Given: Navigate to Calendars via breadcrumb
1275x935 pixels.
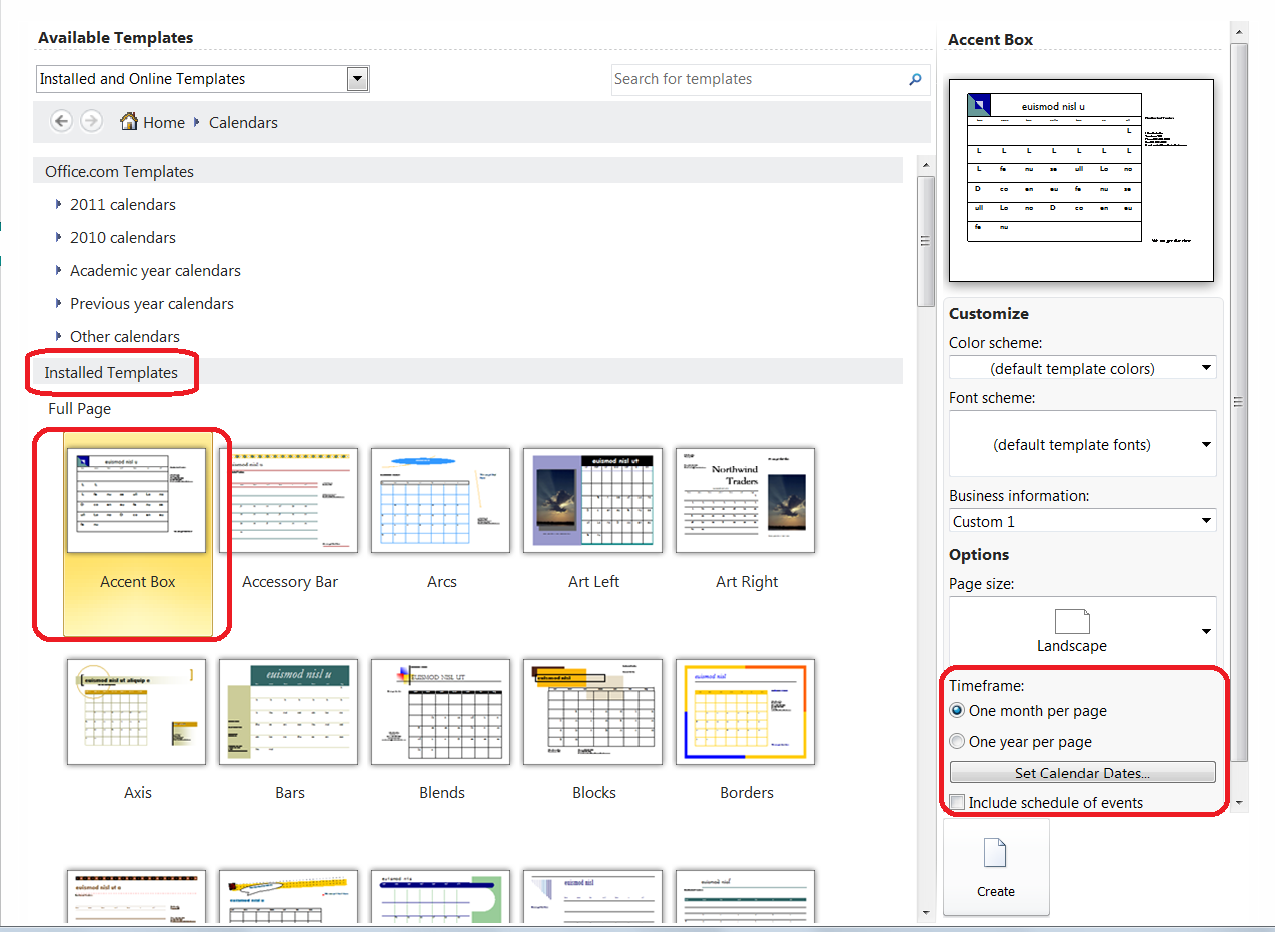Looking at the screenshot, I should point(243,121).
